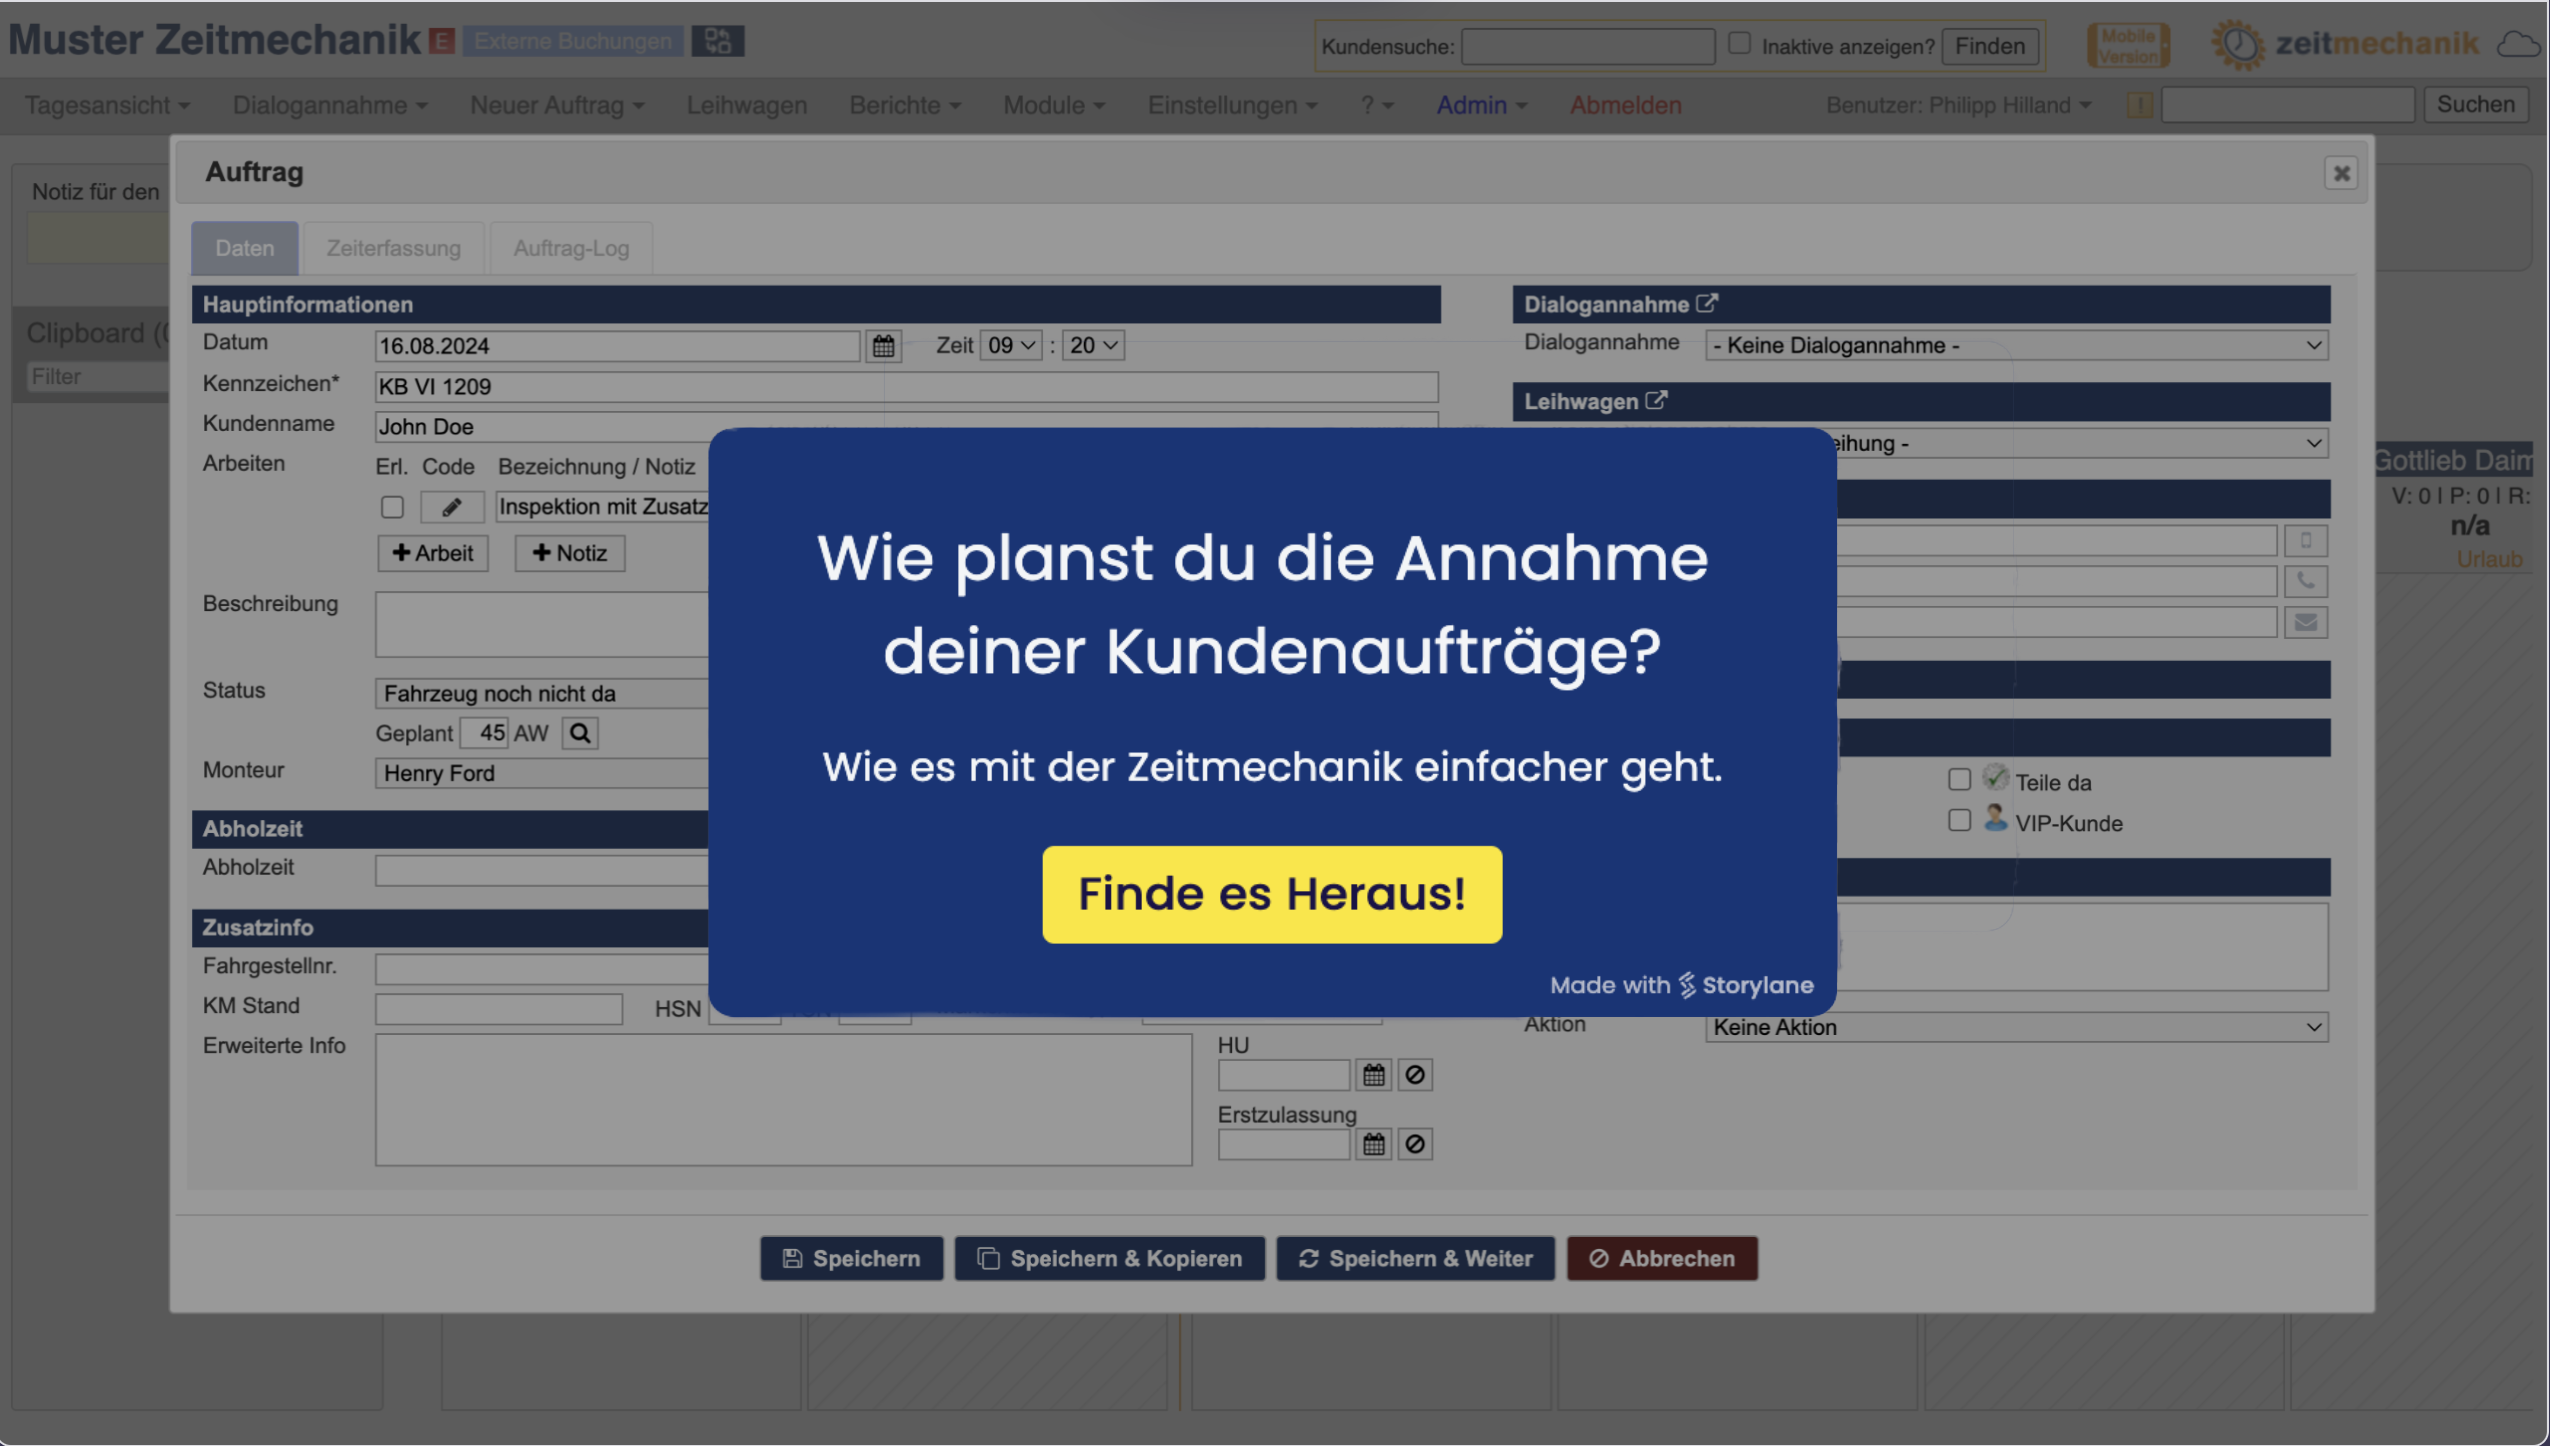2550x1446 pixels.
Task: Open the Leihwagen dropdown
Action: [x=2082, y=443]
